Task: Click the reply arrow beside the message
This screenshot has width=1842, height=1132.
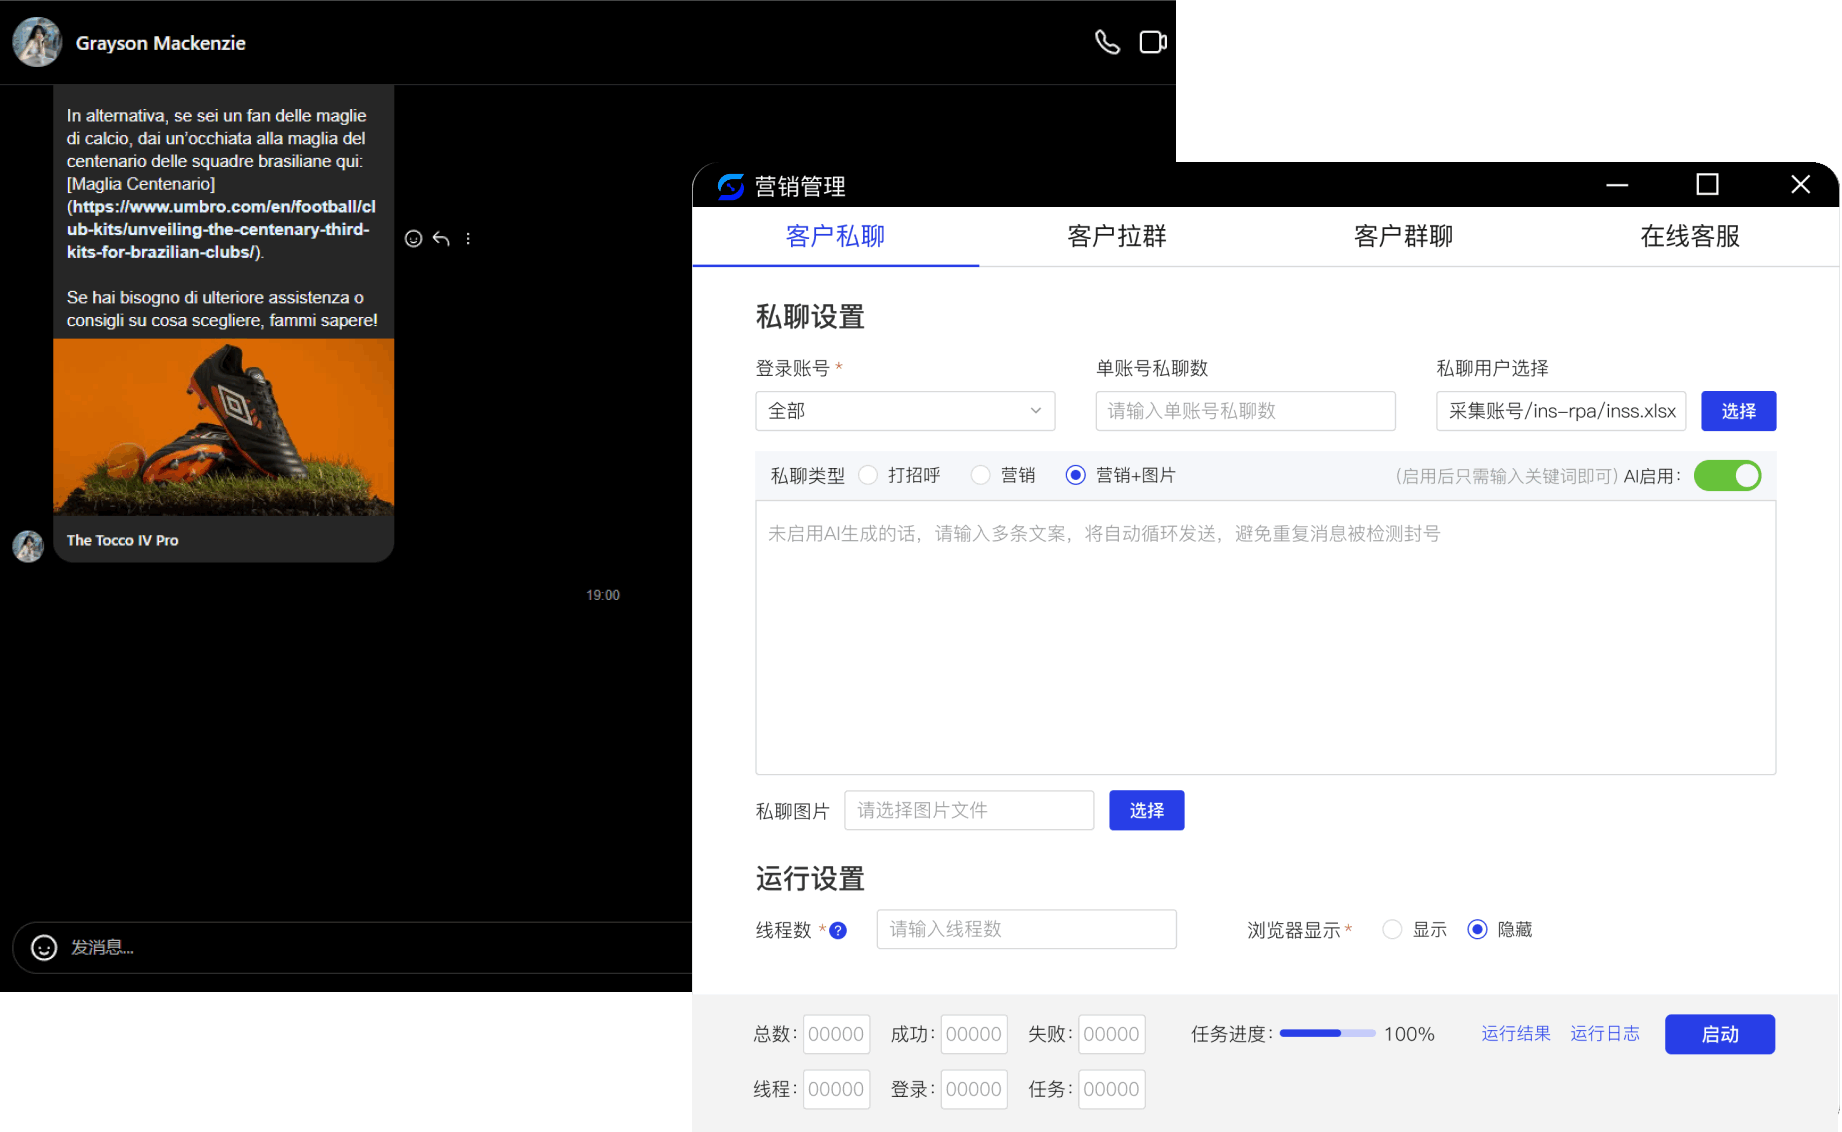Action: point(441,238)
